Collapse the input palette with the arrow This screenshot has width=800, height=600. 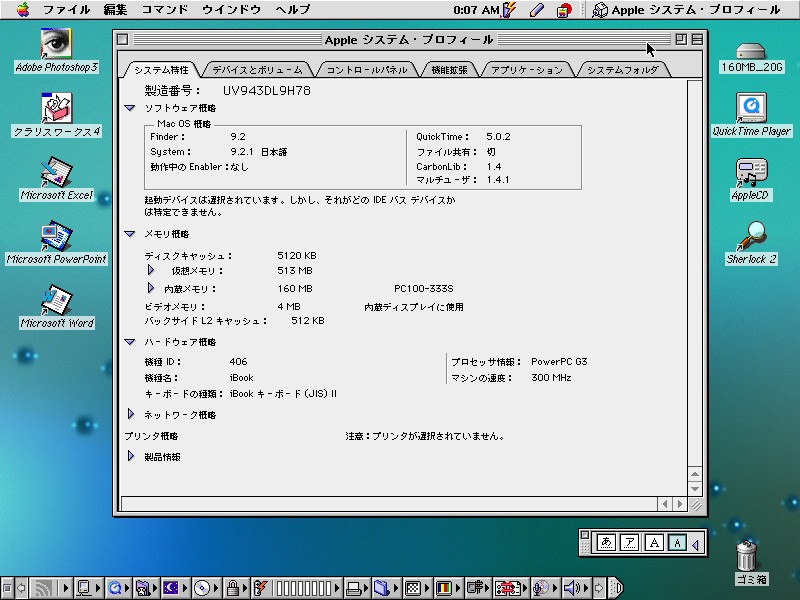tap(695, 544)
